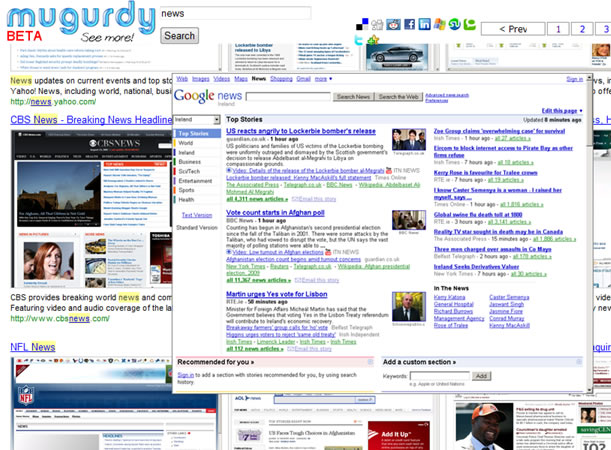The width and height of the screenshot is (611, 450).
Task: Click the Search News button
Action: click(353, 97)
